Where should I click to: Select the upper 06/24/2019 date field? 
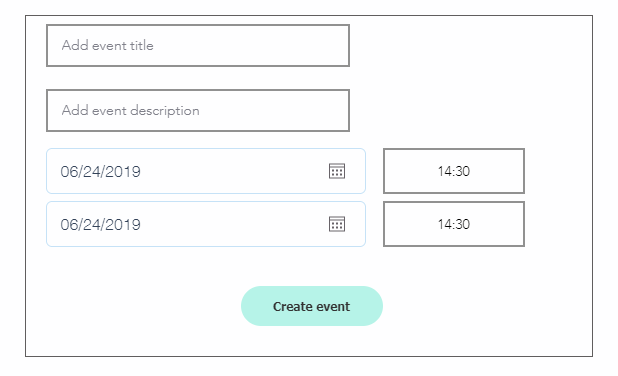point(206,171)
